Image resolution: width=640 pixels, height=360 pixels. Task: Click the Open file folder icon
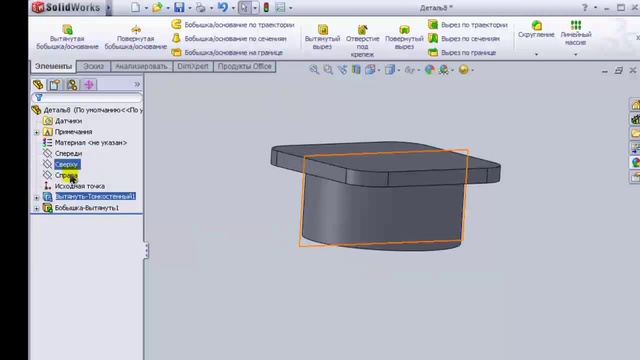pyautogui.click(x=157, y=7)
